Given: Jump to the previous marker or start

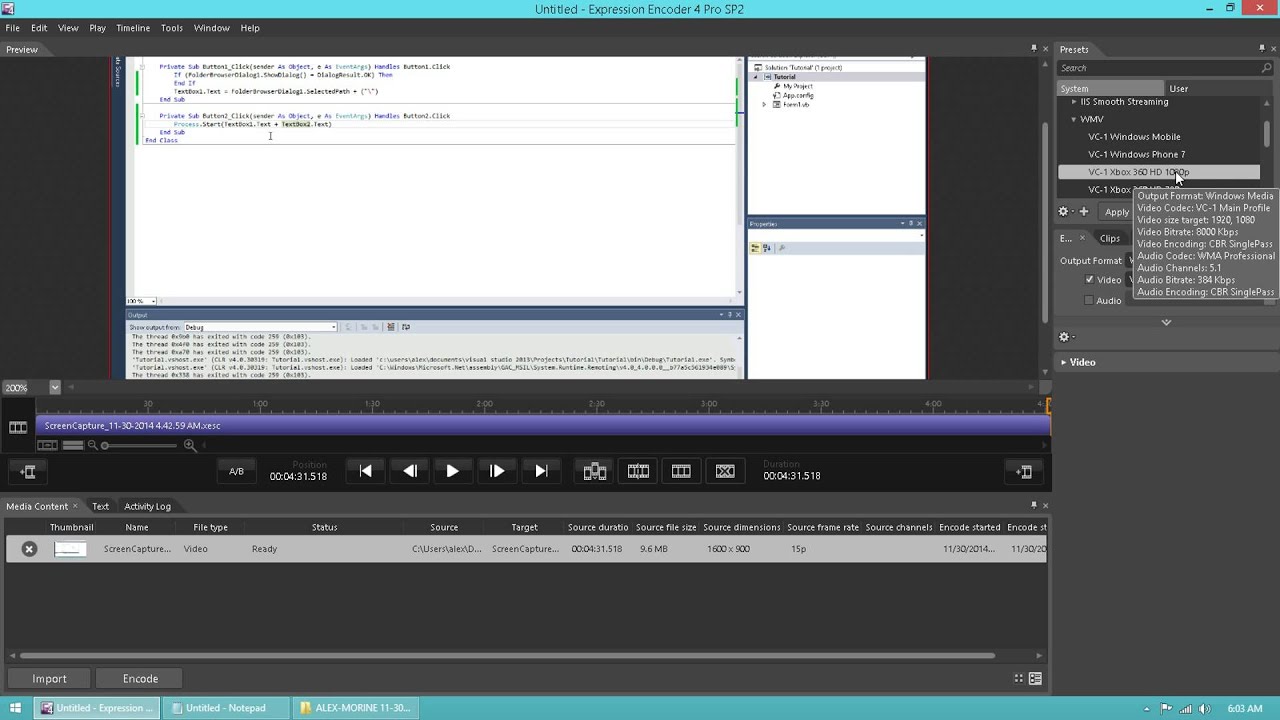Looking at the screenshot, I should pos(366,471).
